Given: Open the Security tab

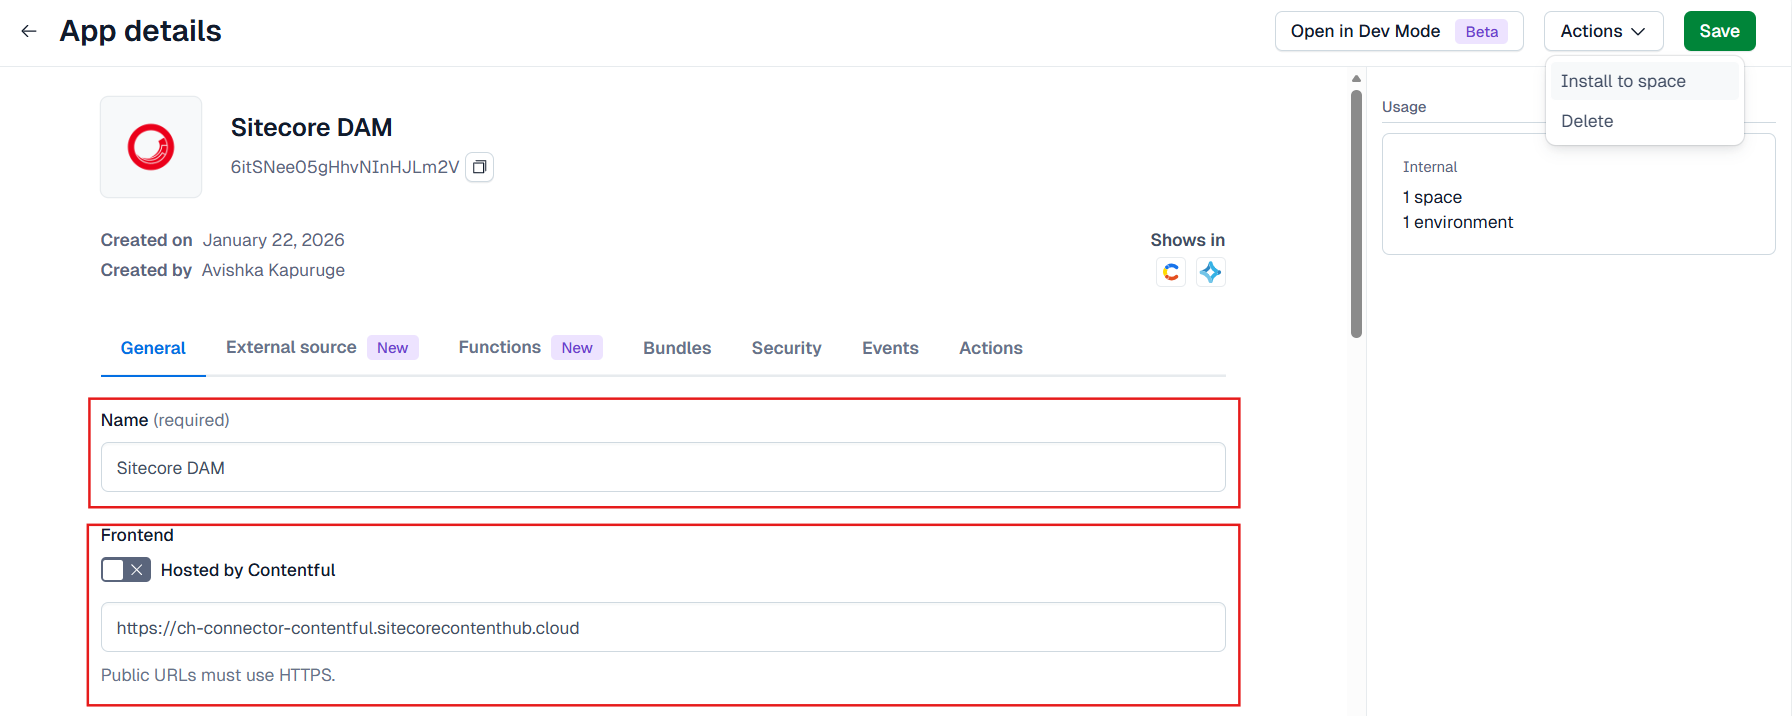Looking at the screenshot, I should (x=787, y=348).
